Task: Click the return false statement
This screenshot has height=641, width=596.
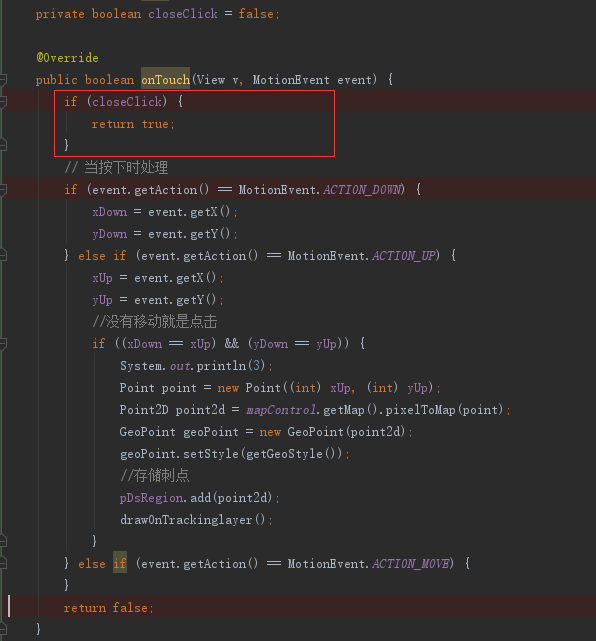Action: coord(109,608)
